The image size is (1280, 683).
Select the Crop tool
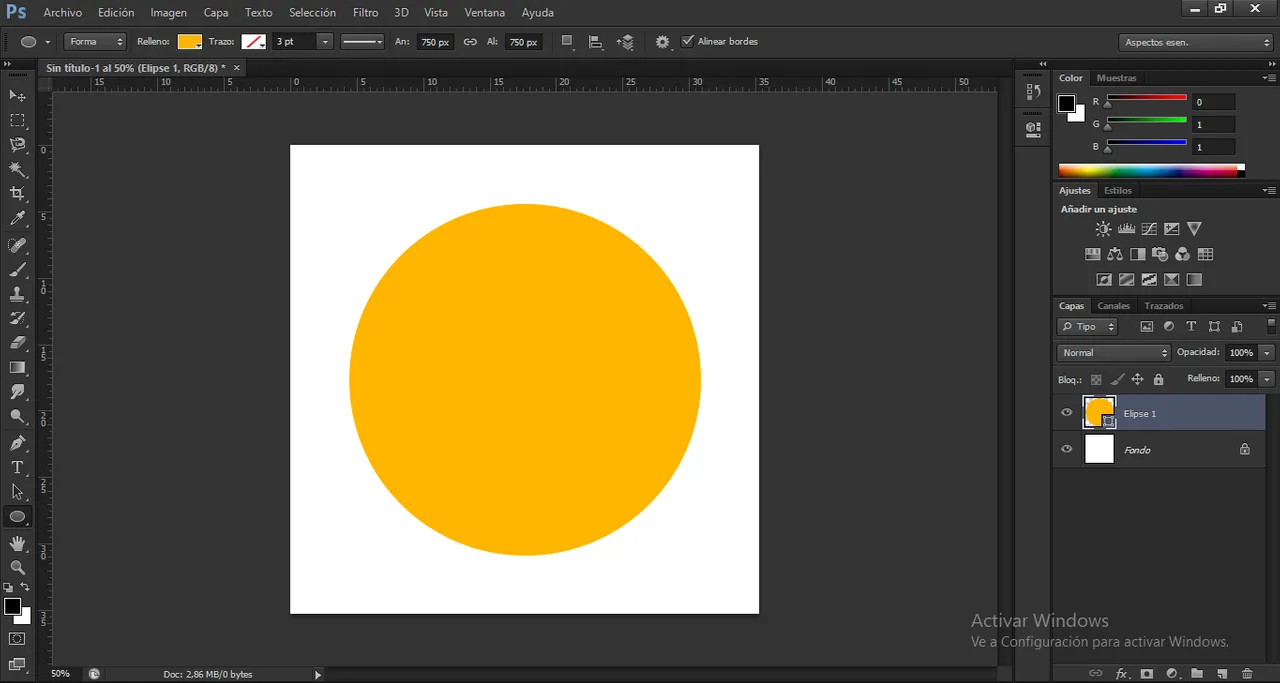pos(17,194)
